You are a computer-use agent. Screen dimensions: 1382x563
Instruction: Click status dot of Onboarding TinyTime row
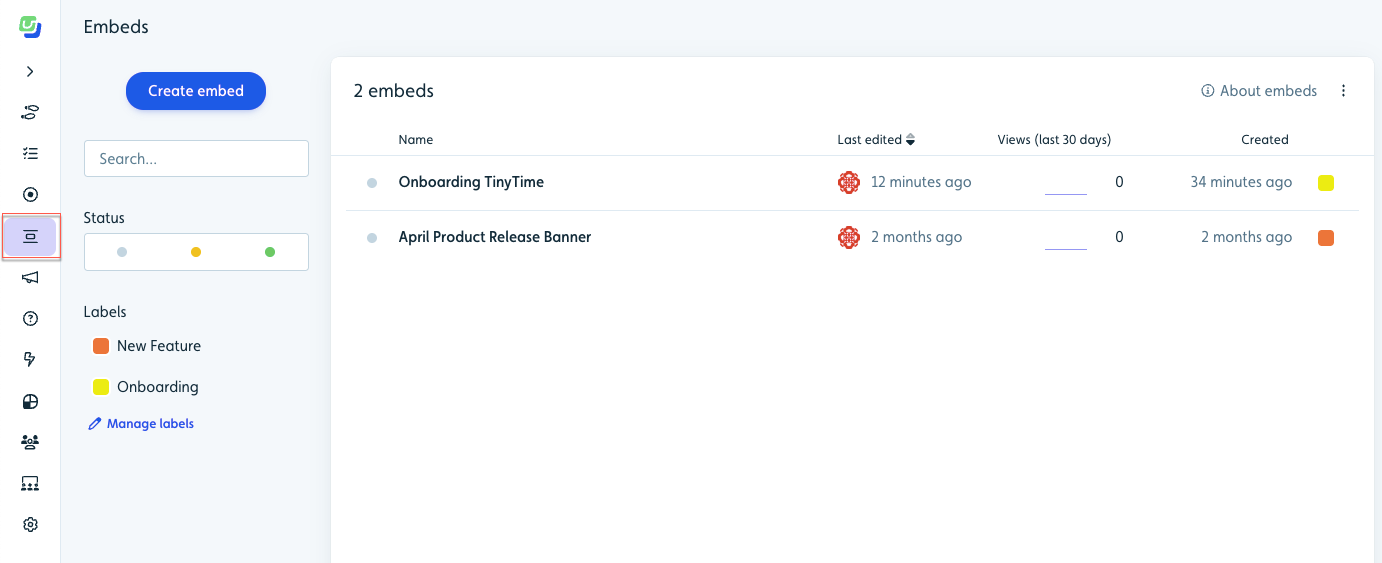point(372,183)
